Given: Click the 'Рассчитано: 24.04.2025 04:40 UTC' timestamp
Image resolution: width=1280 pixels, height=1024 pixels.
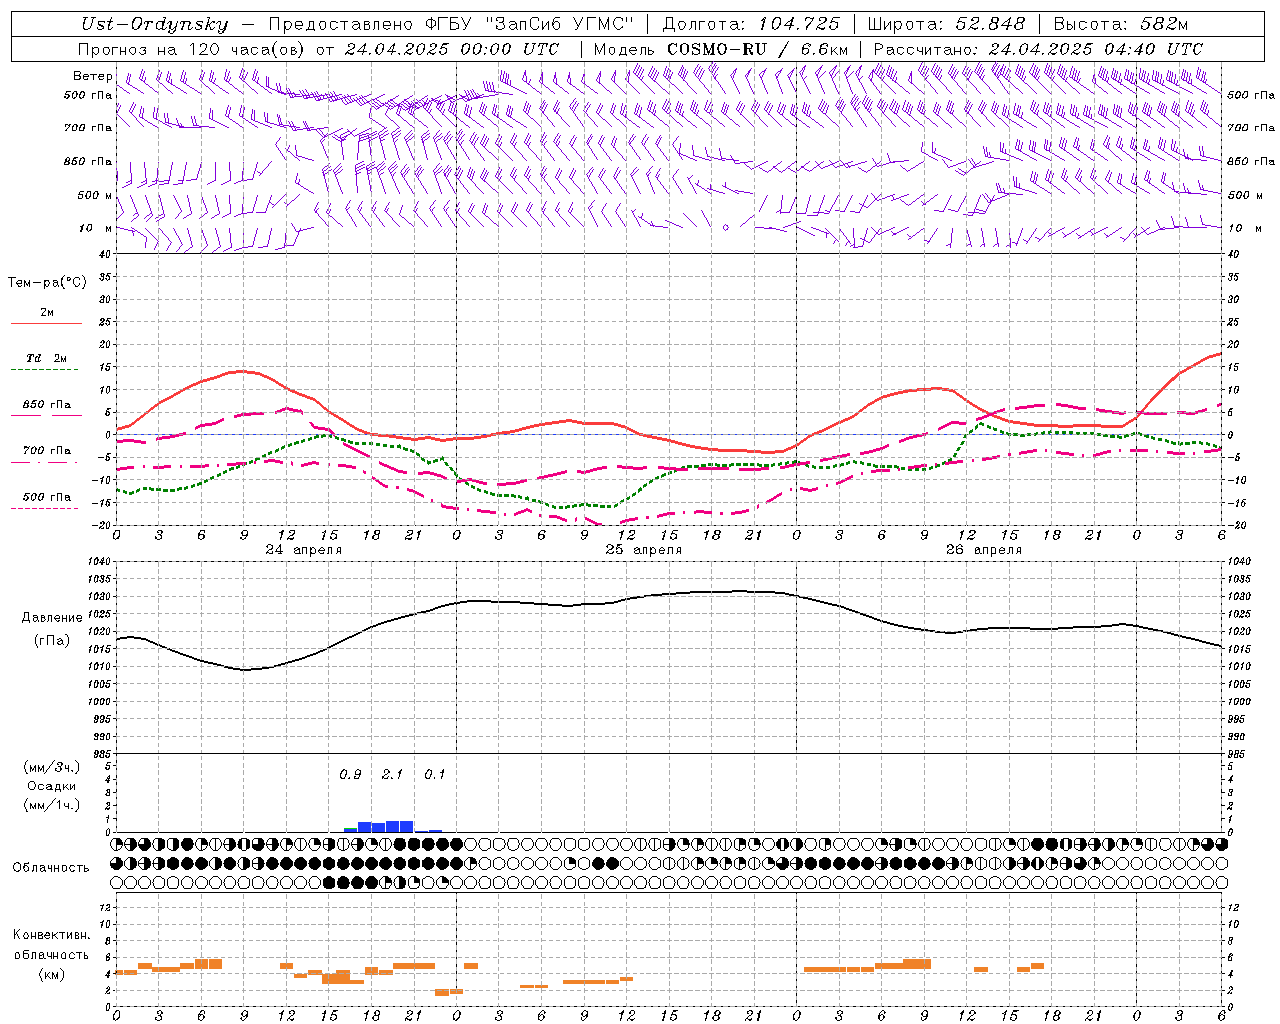Looking at the screenshot, I should 1038,49.
